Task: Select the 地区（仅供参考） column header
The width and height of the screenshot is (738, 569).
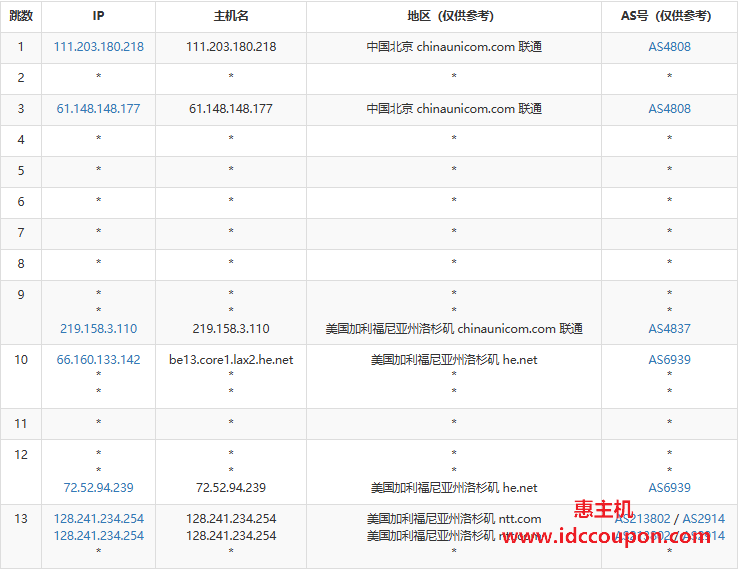Action: coord(454,16)
